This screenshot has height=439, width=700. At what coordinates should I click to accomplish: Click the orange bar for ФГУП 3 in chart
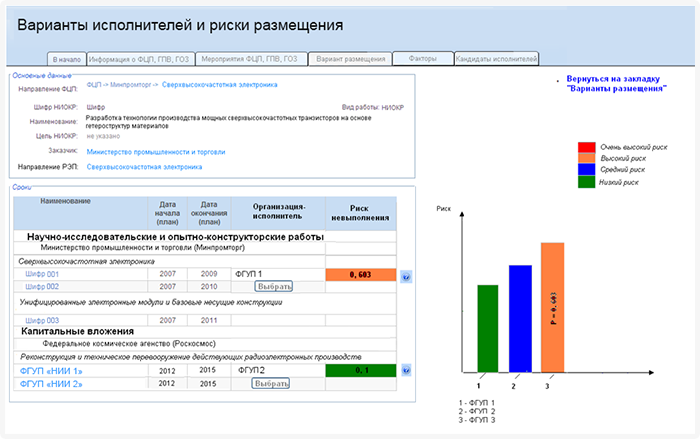click(x=552, y=305)
